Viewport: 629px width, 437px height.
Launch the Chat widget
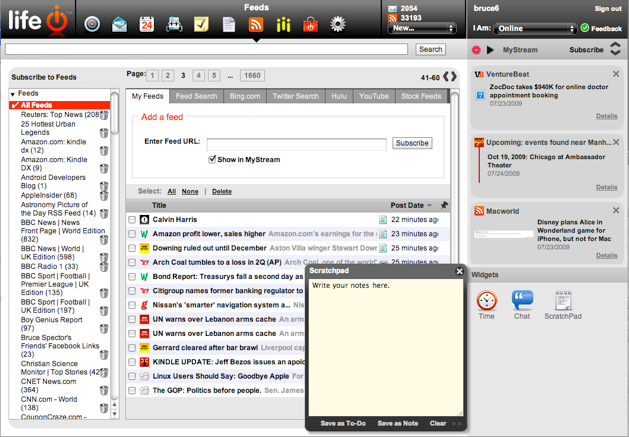point(522,301)
